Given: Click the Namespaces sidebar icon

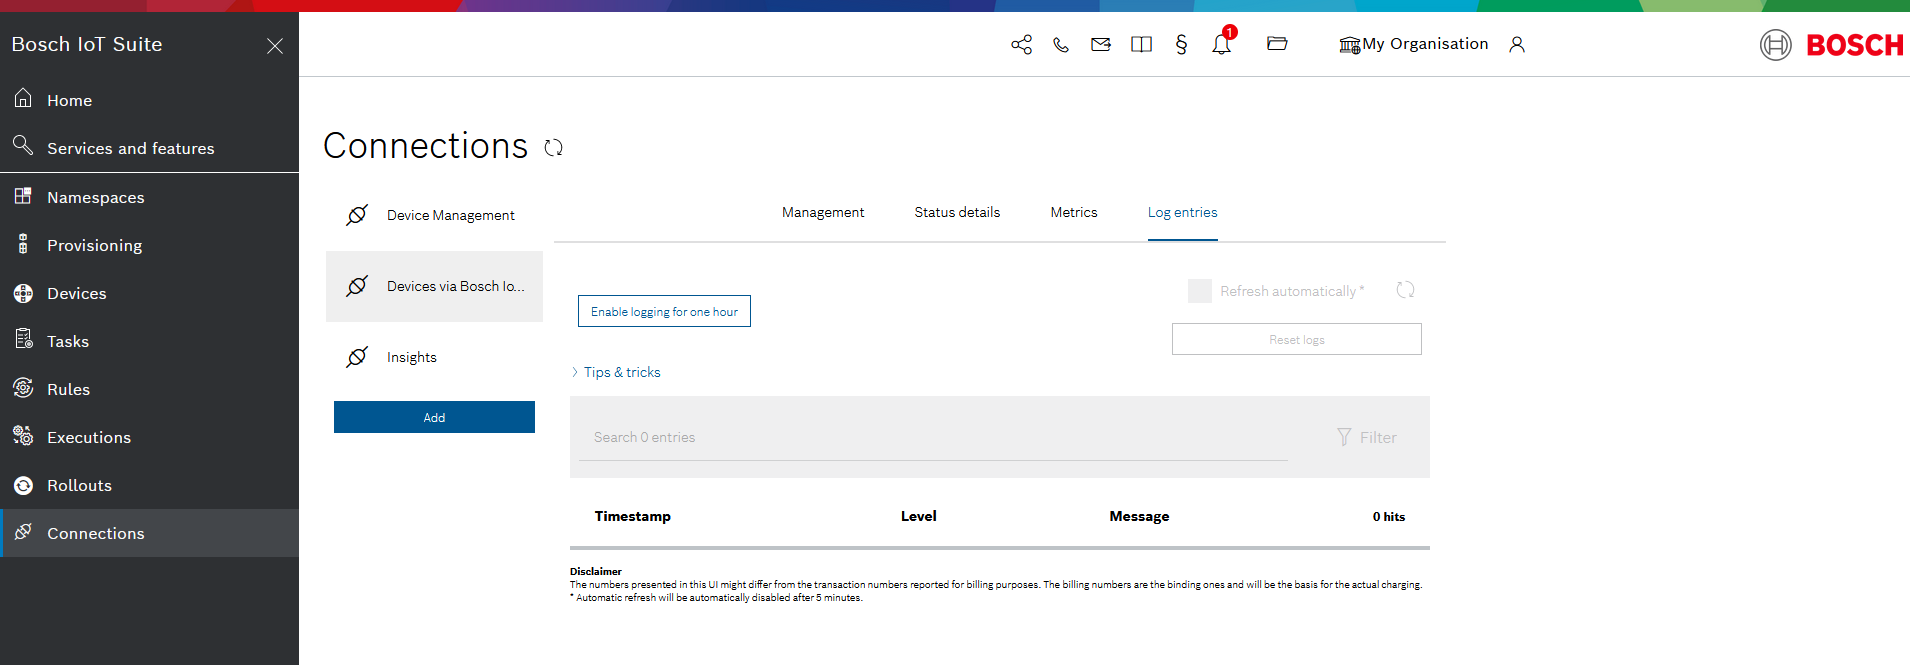Looking at the screenshot, I should click(x=23, y=196).
